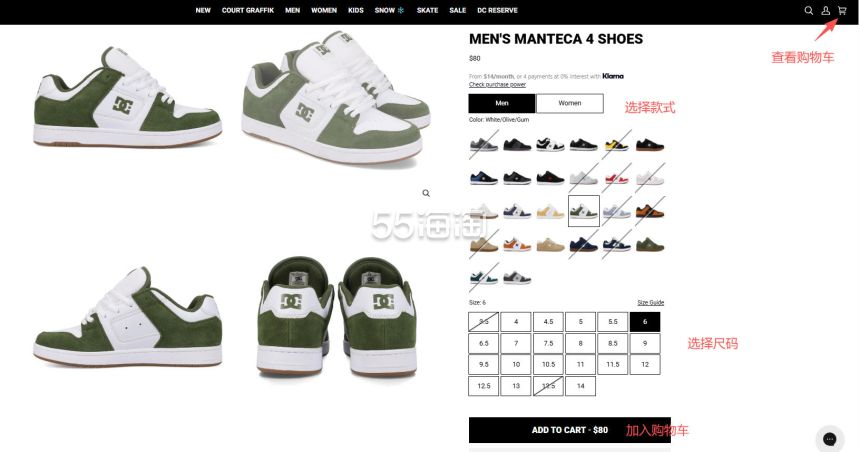Select the Men style option
859x452 pixels.
coord(502,103)
